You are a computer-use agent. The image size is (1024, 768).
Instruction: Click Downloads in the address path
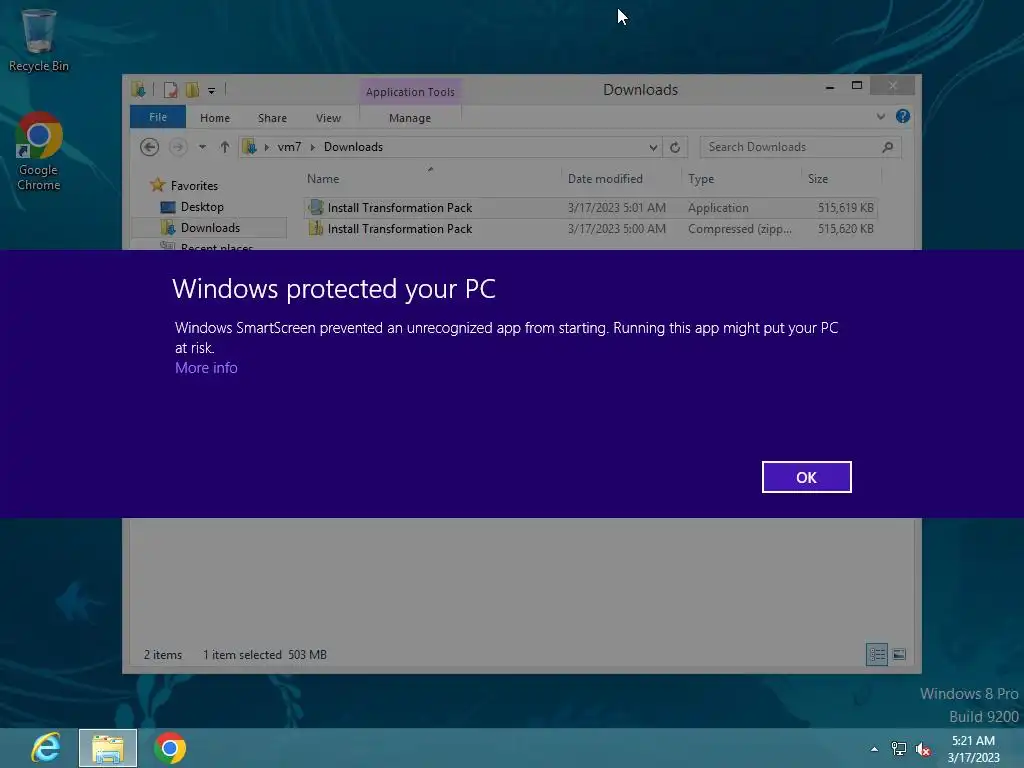tap(353, 147)
